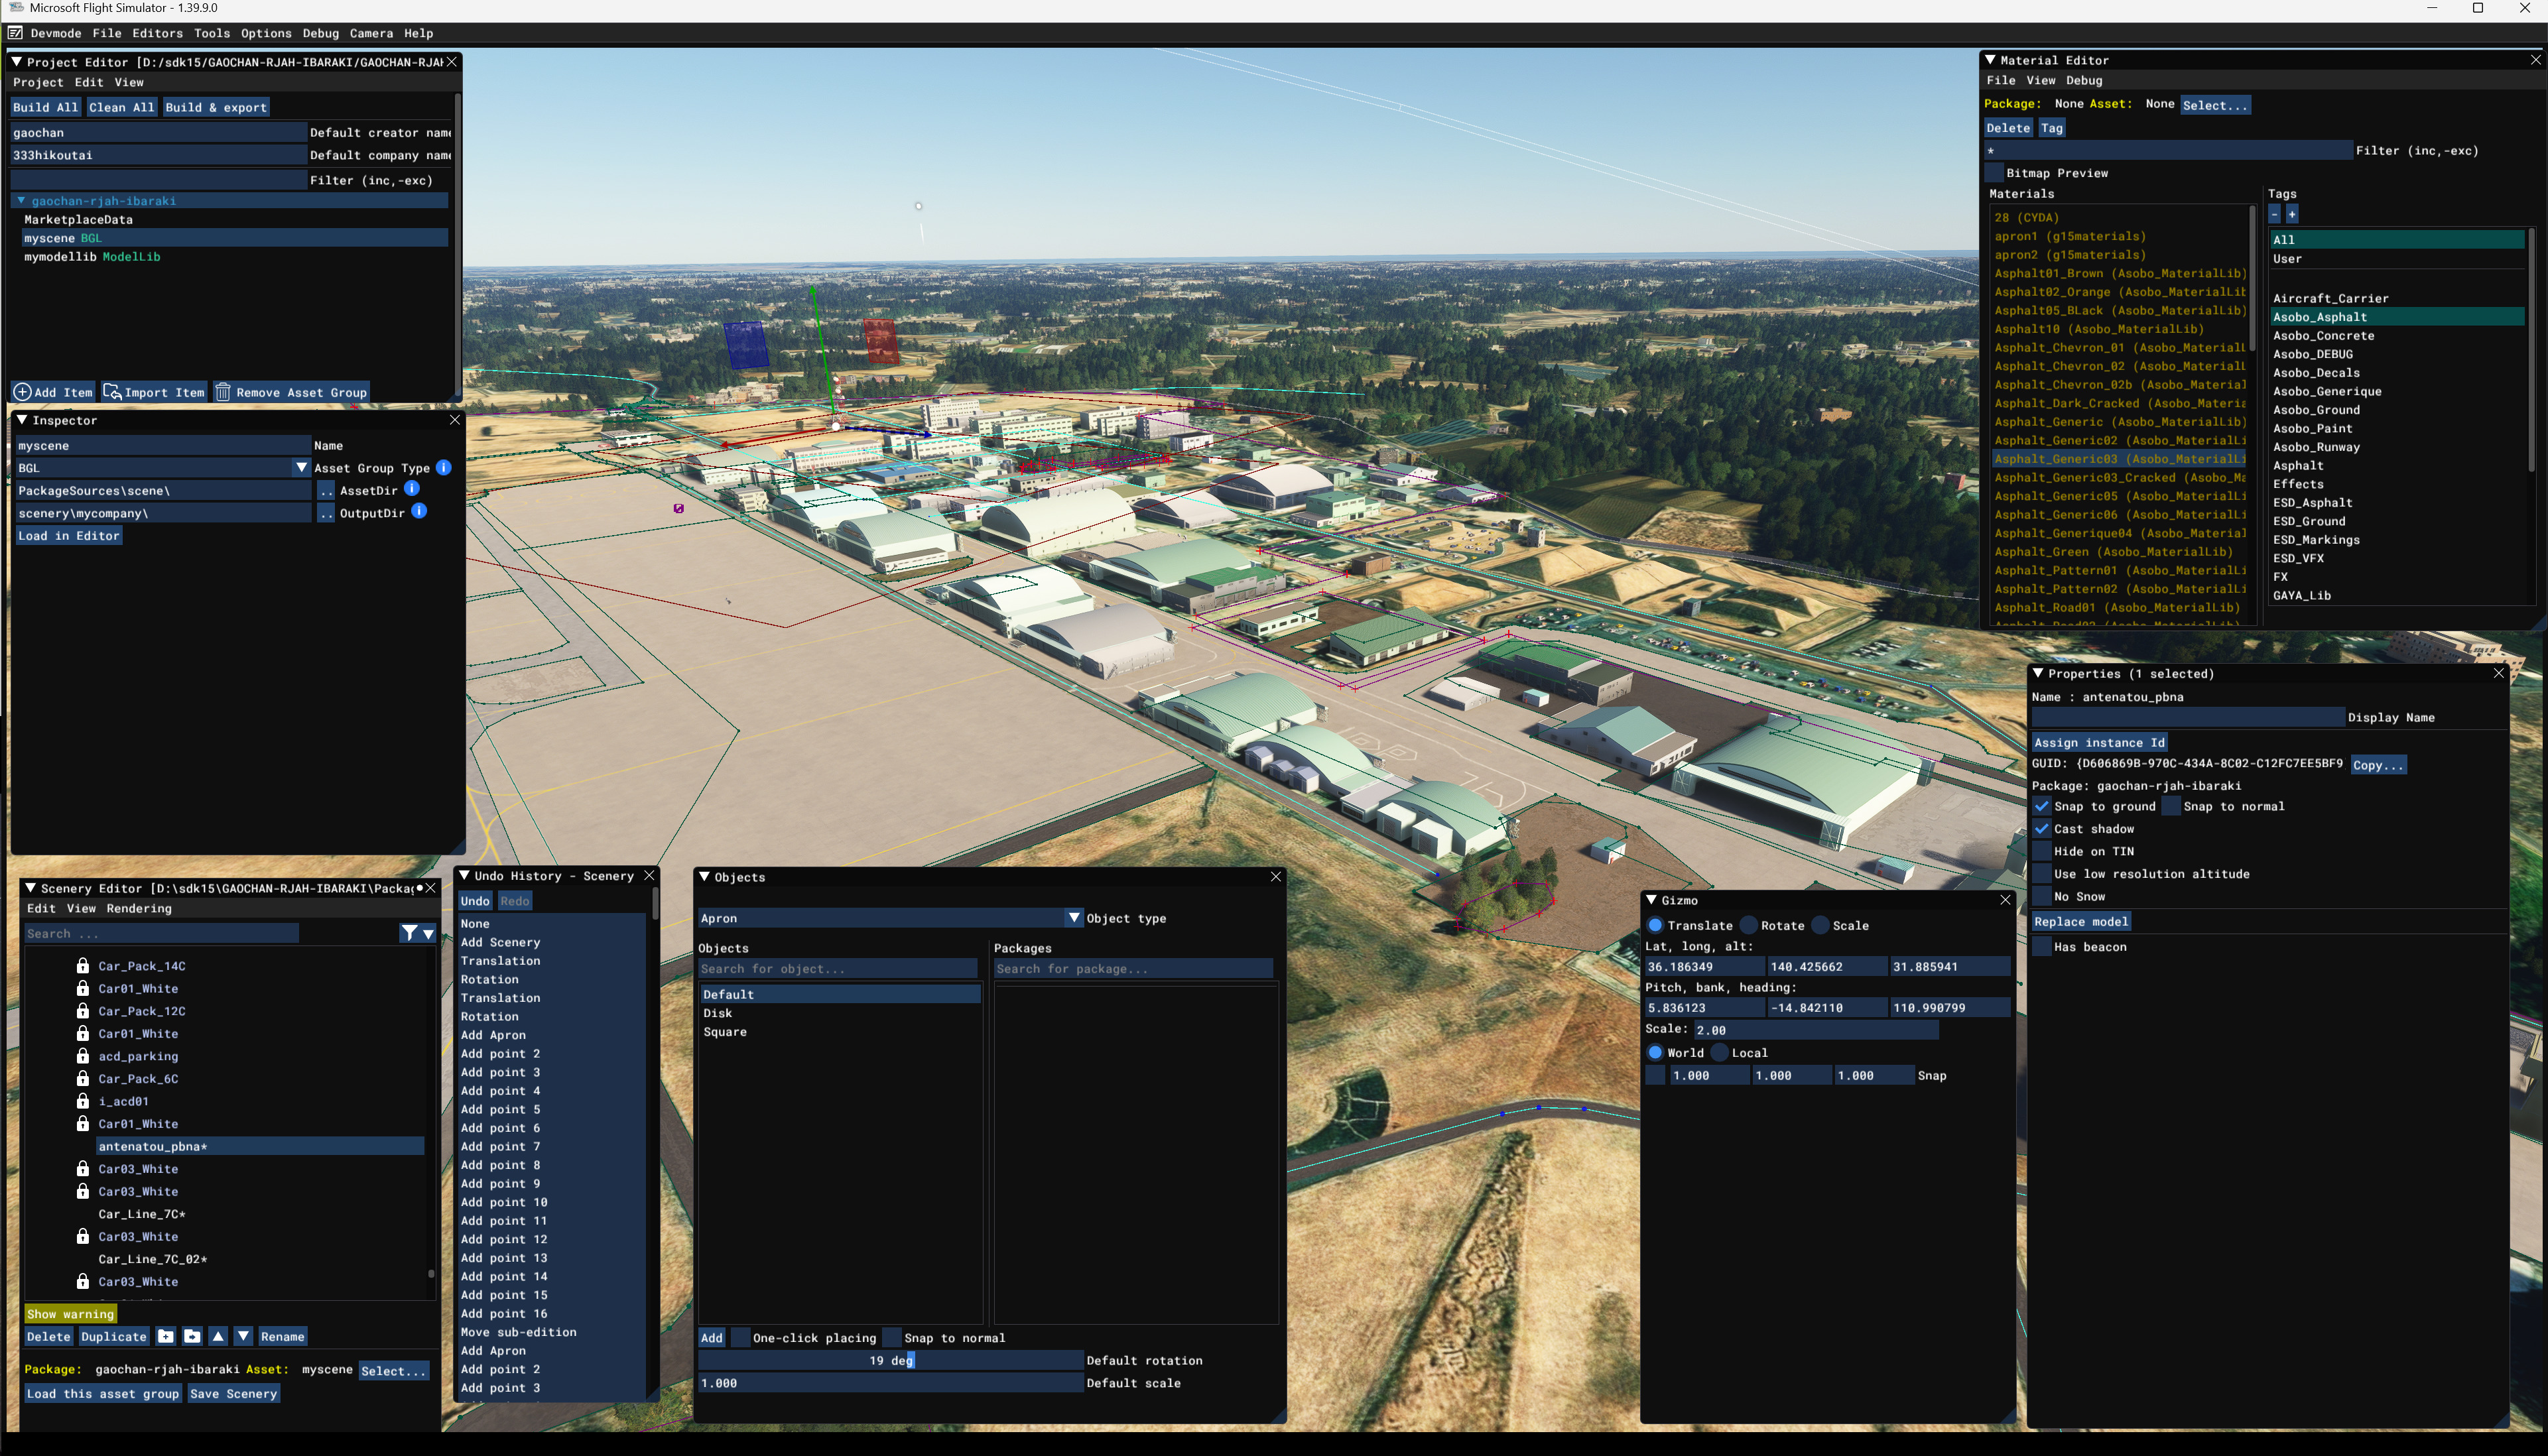Click the info icon beside Asset Group Type
Viewport: 2548px width, 1456px height.
pos(444,467)
